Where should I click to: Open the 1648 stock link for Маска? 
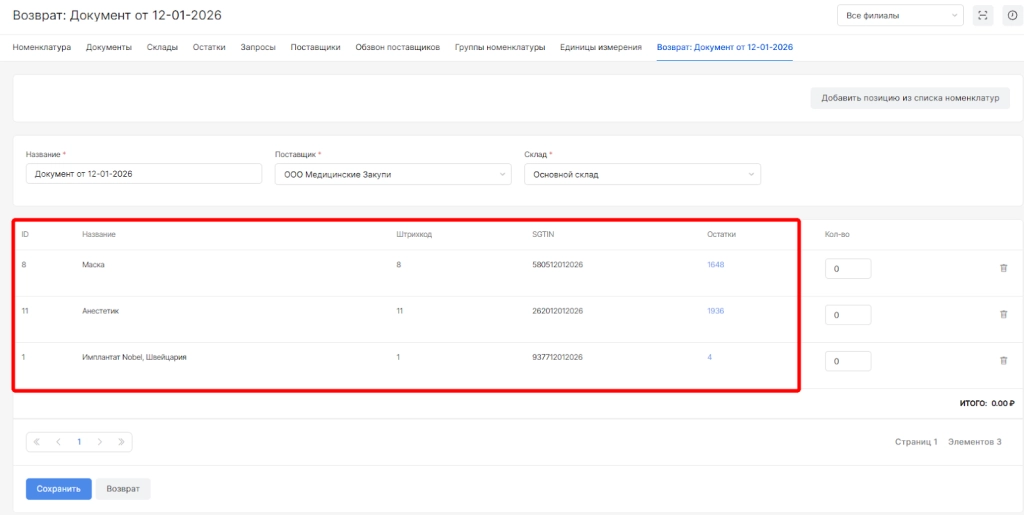pos(715,265)
